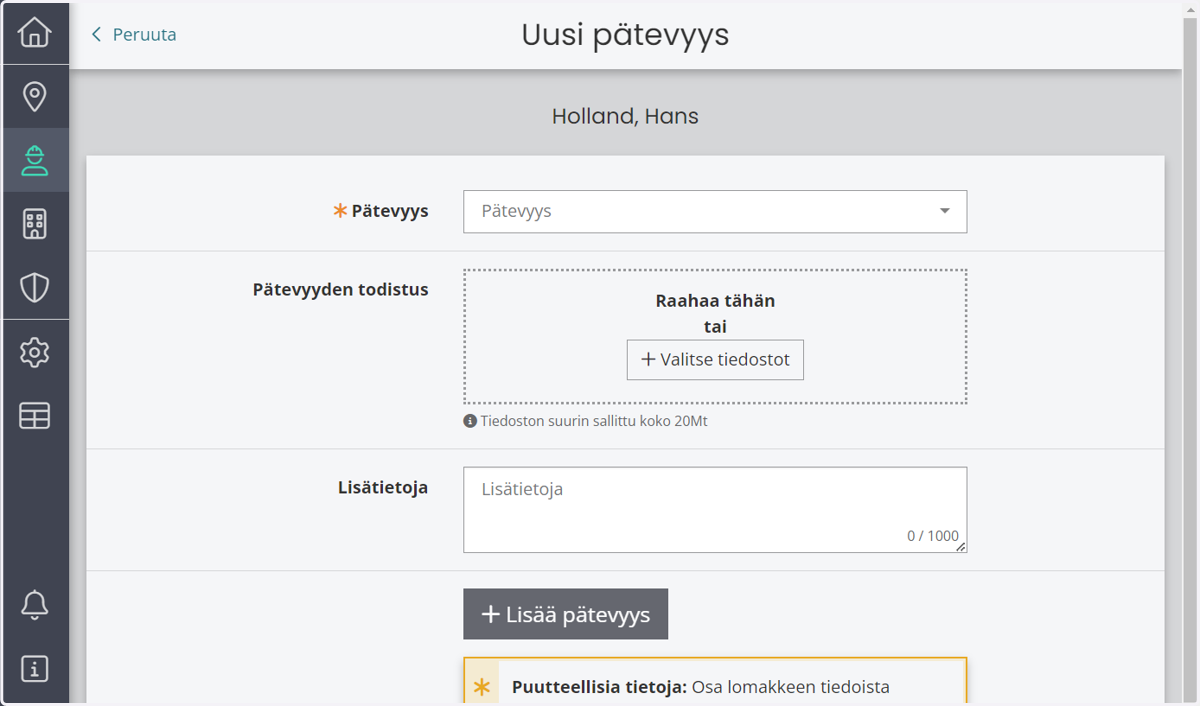Open the building icon in sidebar

point(34,224)
